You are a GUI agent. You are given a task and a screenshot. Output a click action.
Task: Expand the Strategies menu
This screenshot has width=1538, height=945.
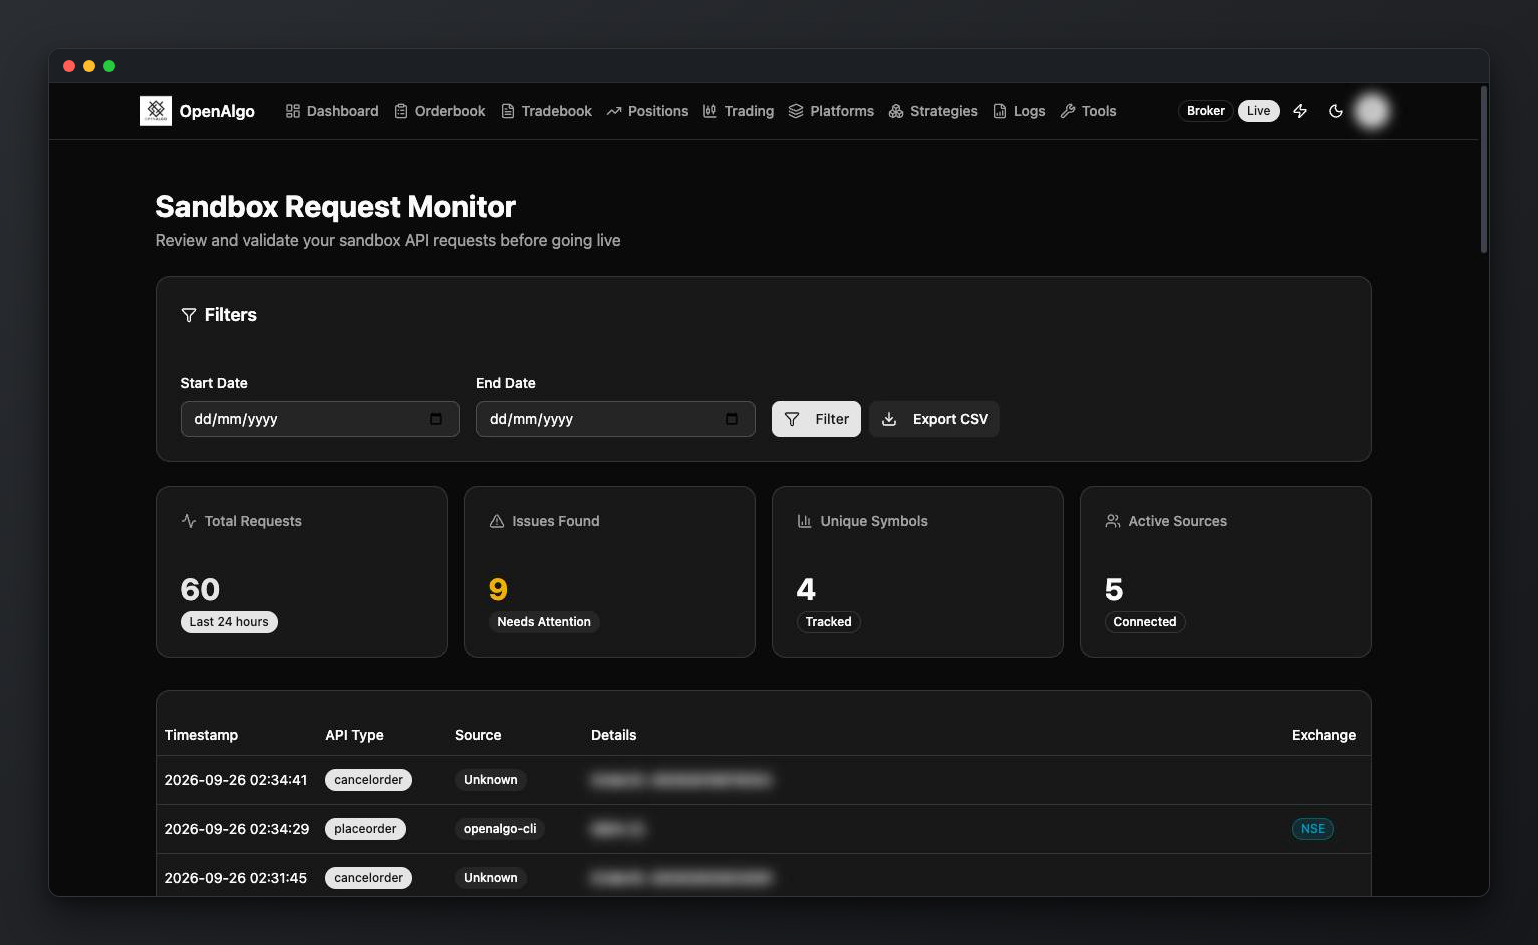click(933, 111)
